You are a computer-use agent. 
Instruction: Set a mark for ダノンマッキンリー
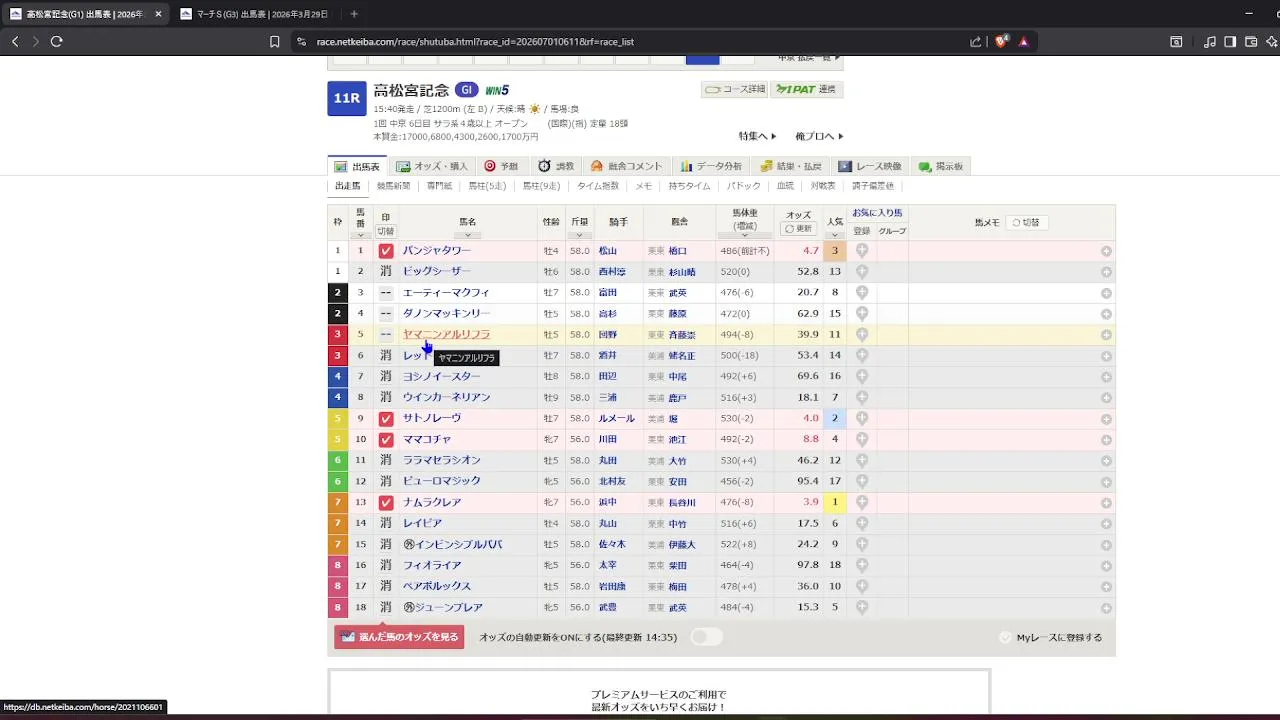(x=386, y=313)
